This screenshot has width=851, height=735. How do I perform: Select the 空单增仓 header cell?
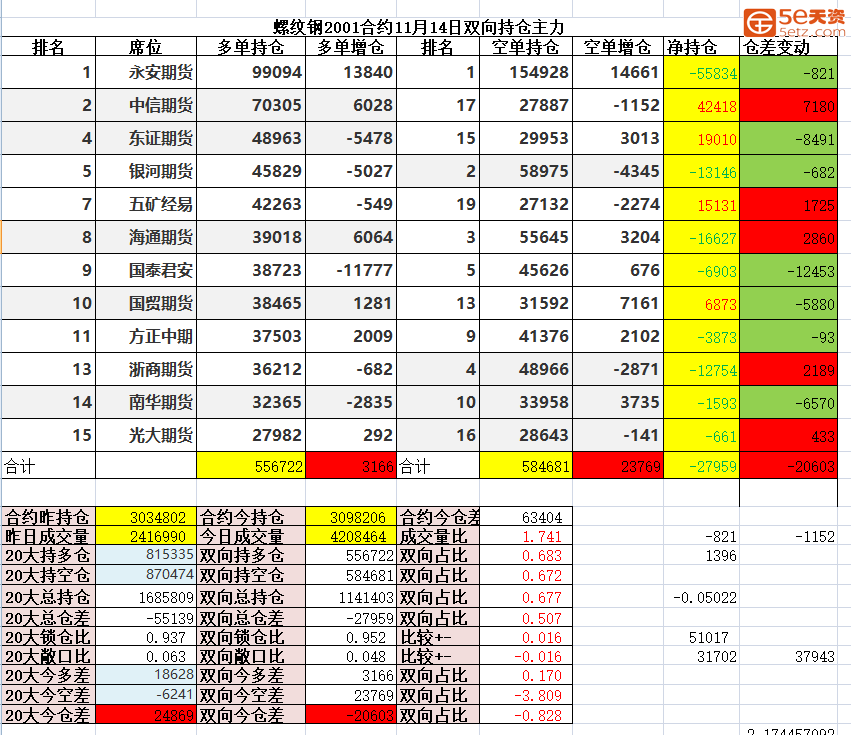(x=618, y=47)
